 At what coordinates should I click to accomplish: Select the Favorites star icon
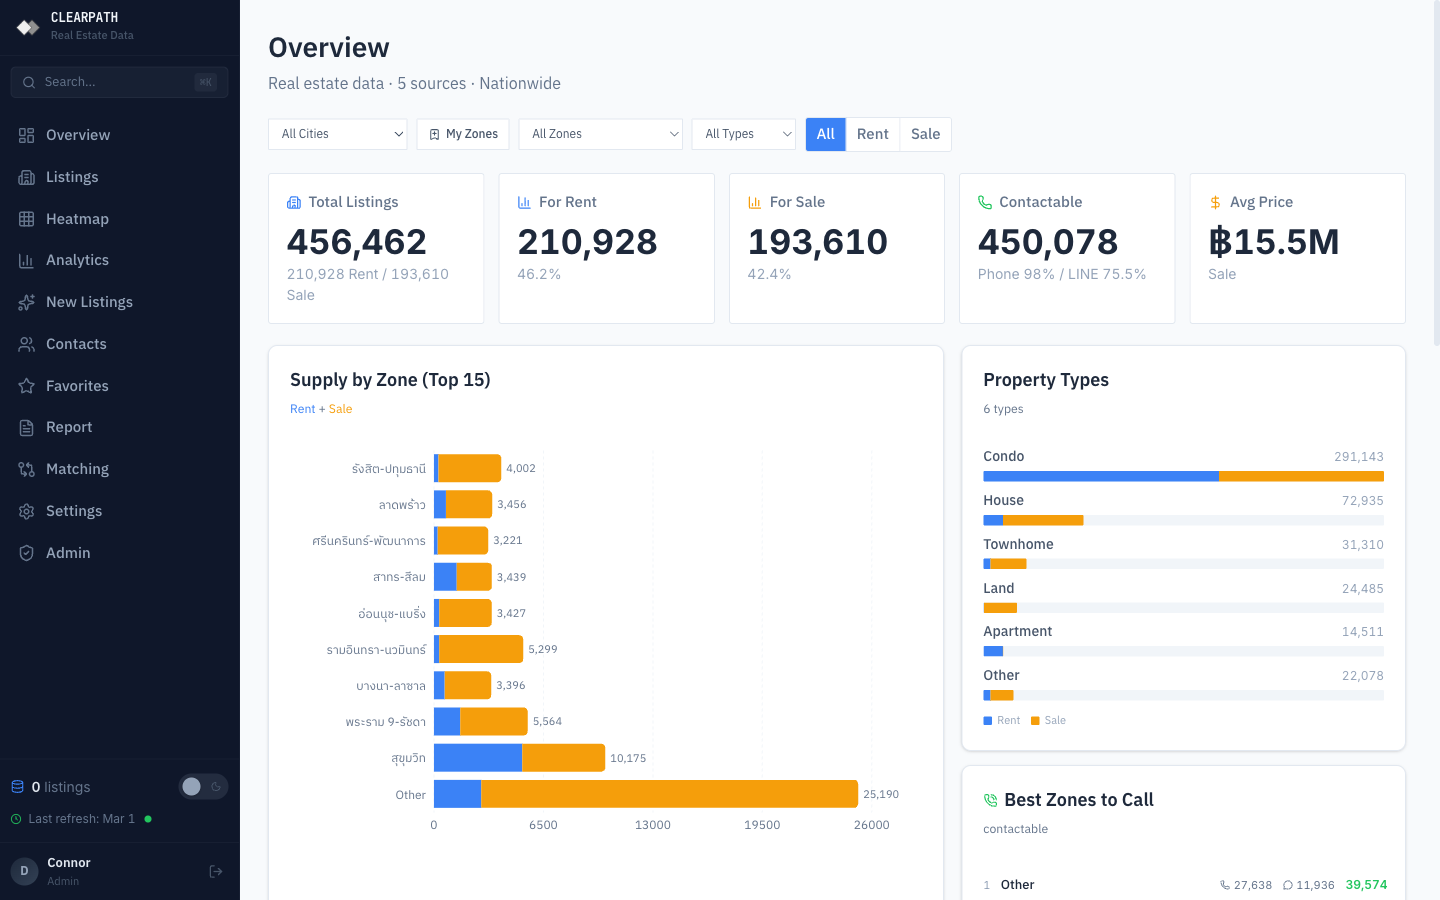(27, 386)
